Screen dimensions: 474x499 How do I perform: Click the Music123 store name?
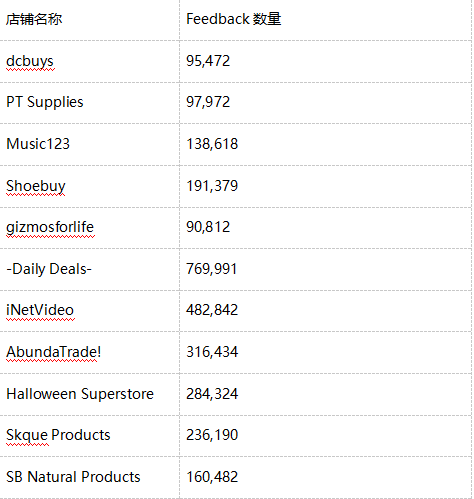pyautogui.click(x=38, y=144)
